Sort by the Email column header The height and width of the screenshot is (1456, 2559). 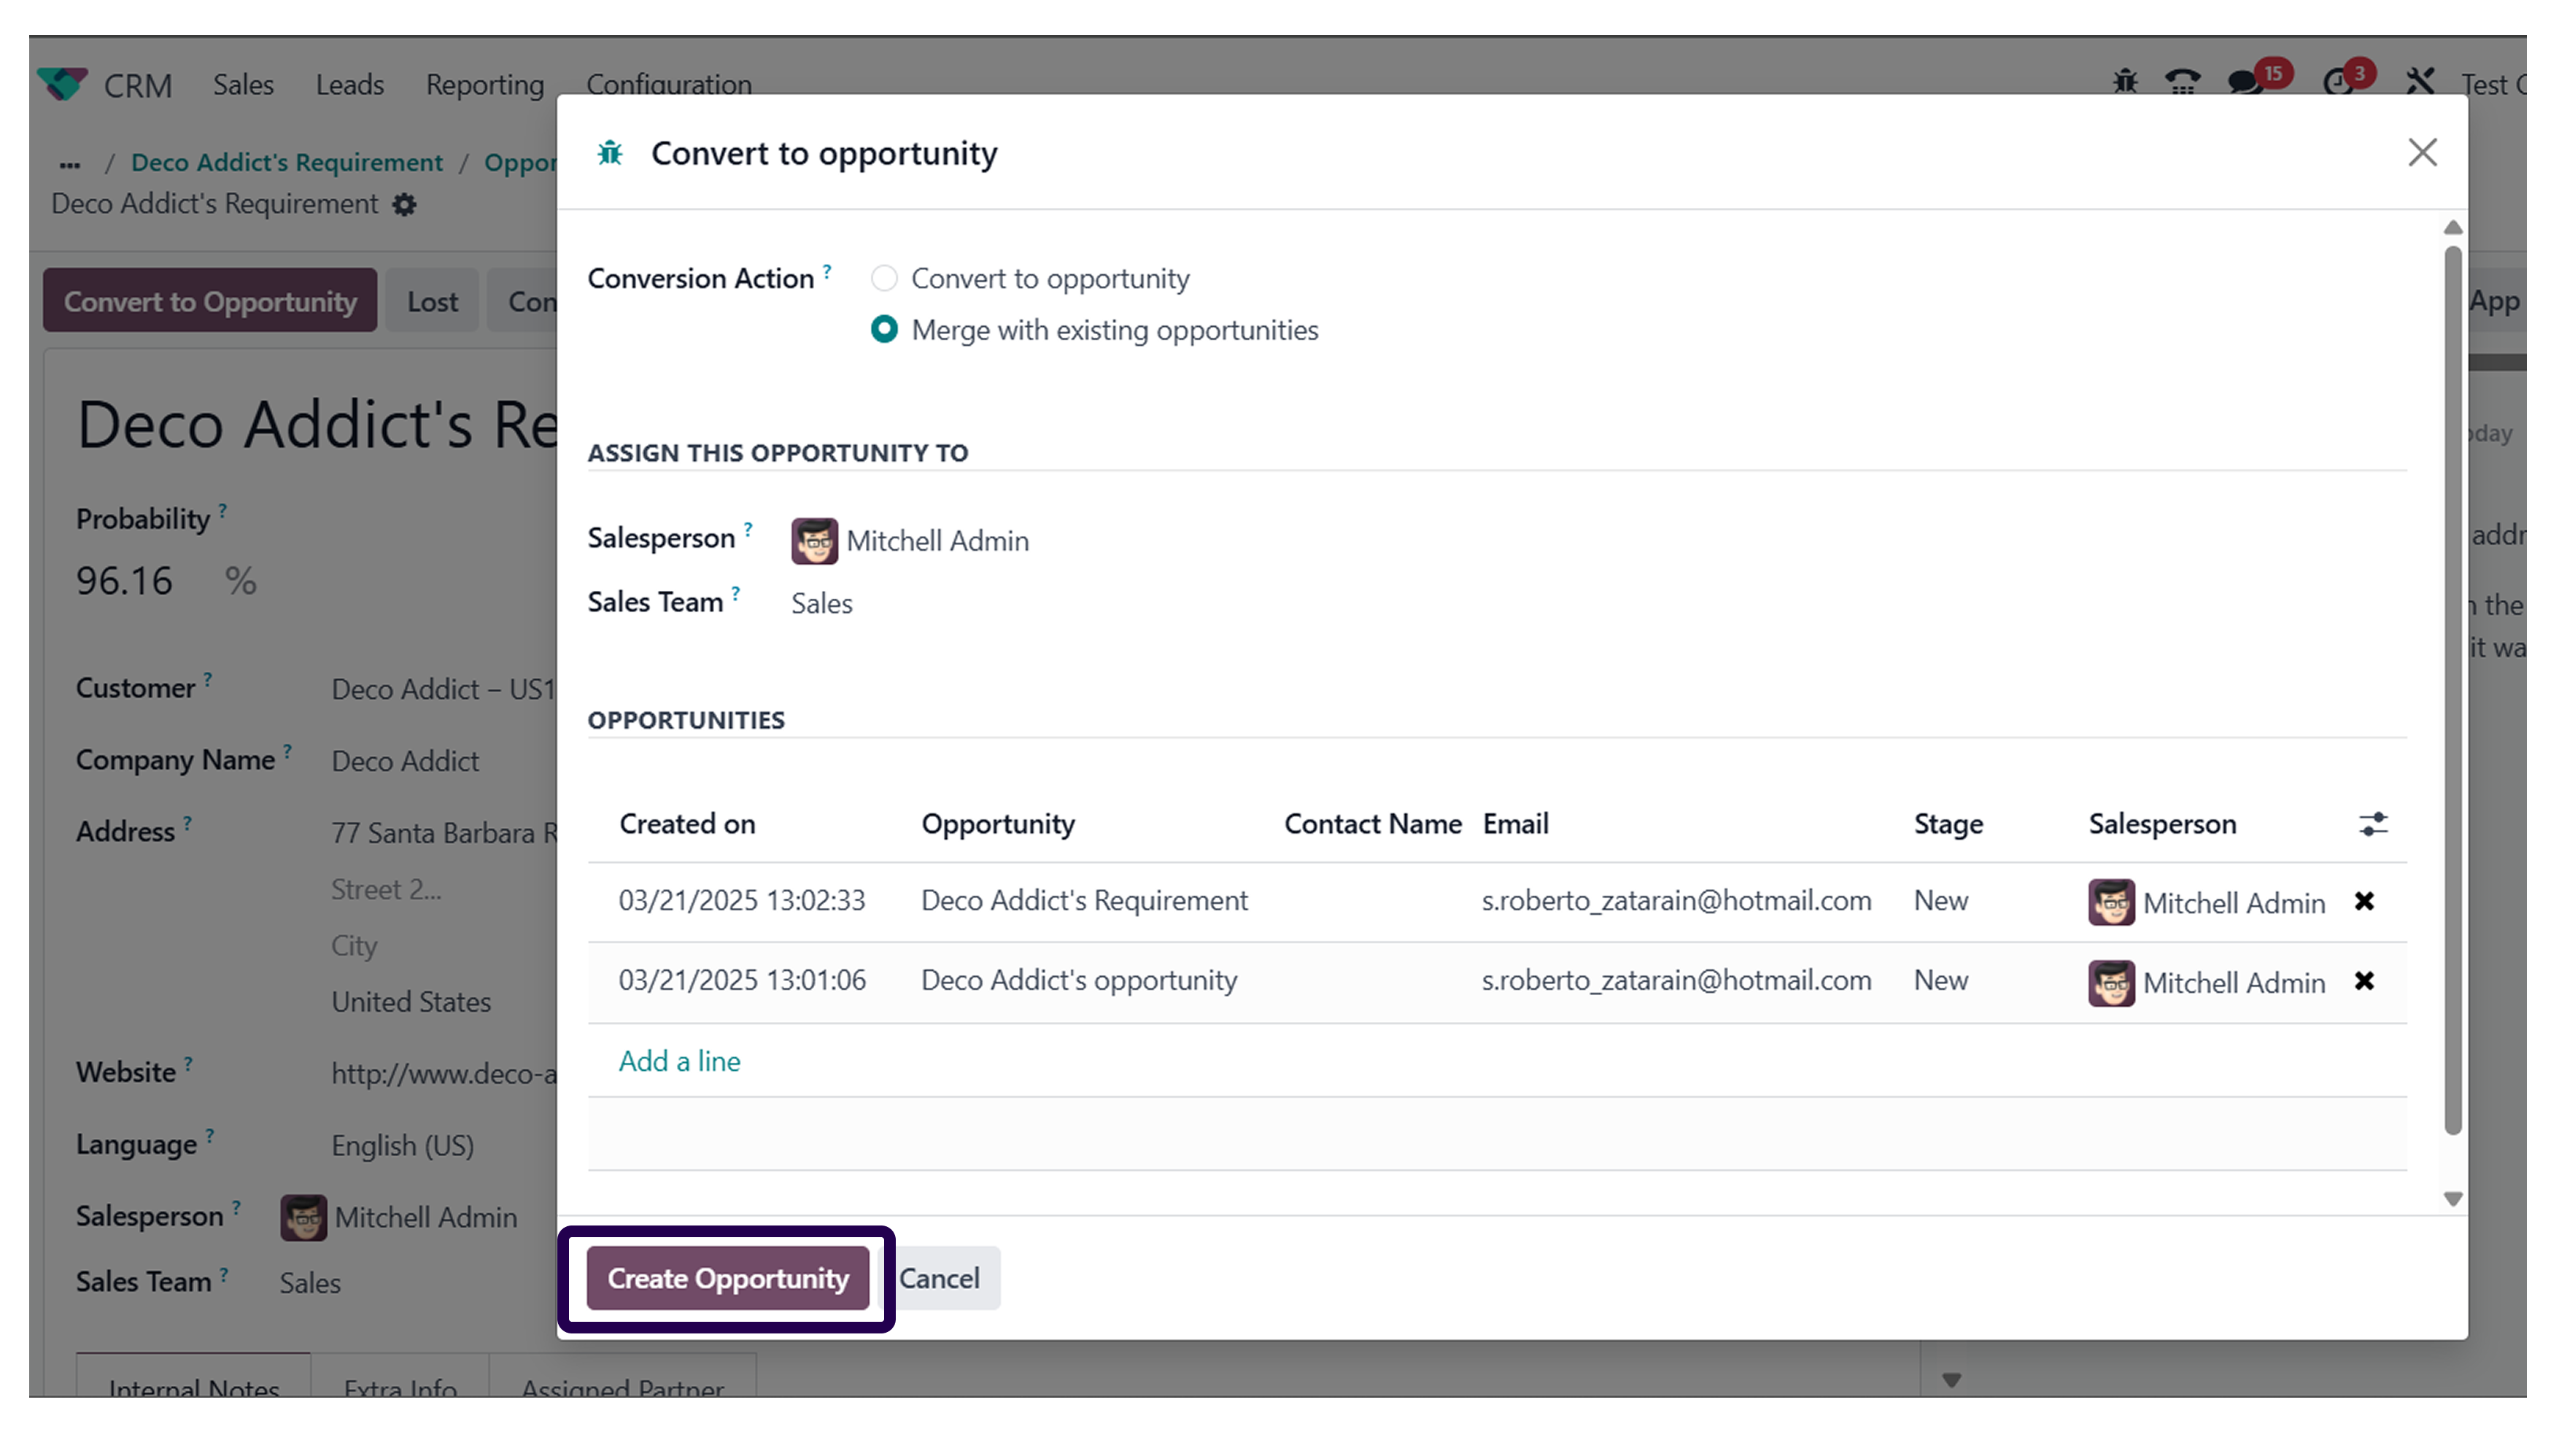click(1516, 824)
